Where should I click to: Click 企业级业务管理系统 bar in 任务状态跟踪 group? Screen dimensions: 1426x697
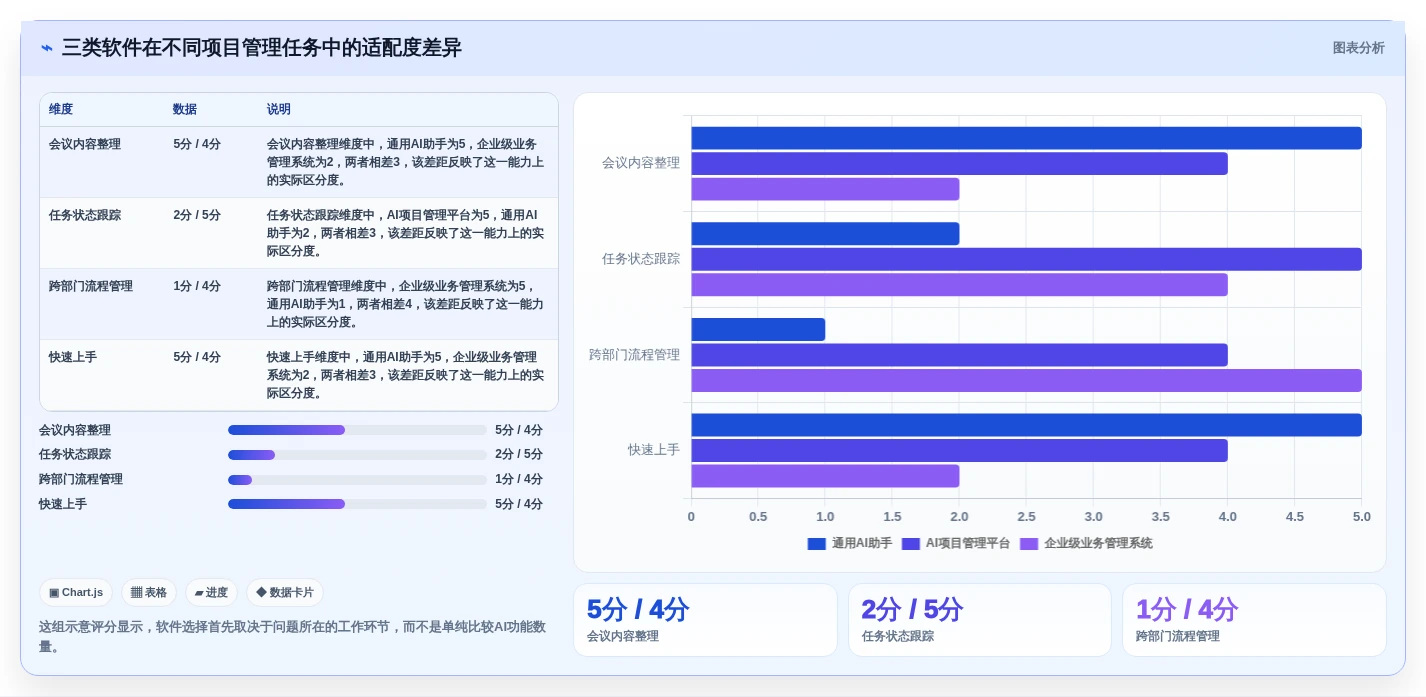coord(959,285)
